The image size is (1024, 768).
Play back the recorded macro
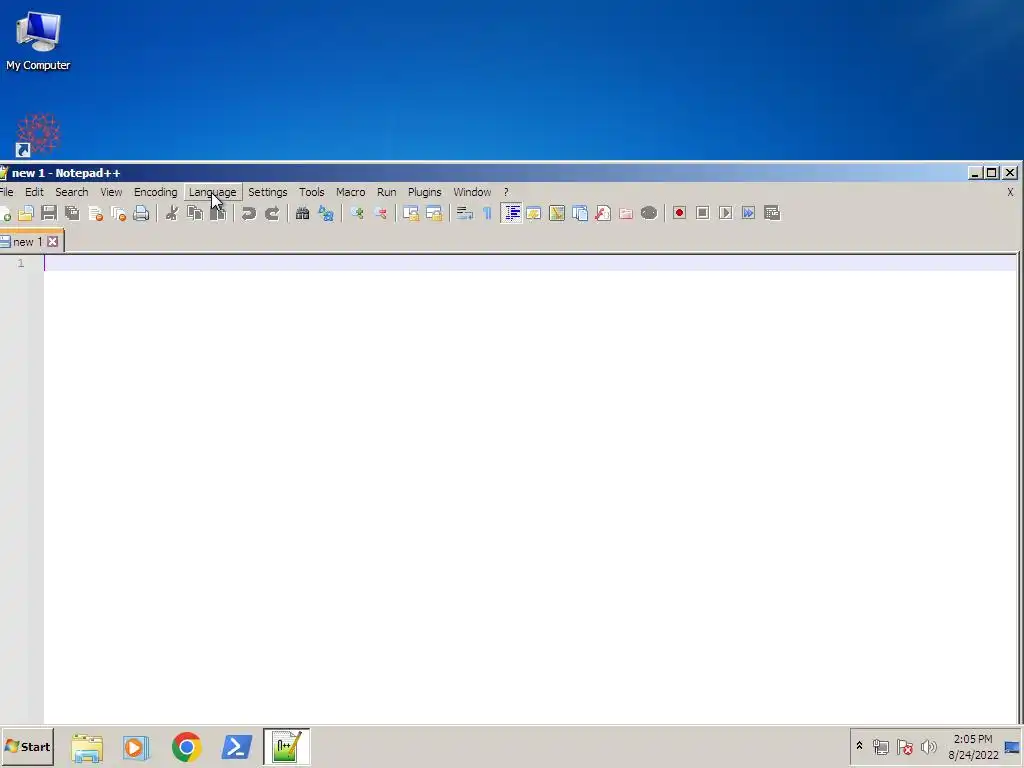coord(726,214)
